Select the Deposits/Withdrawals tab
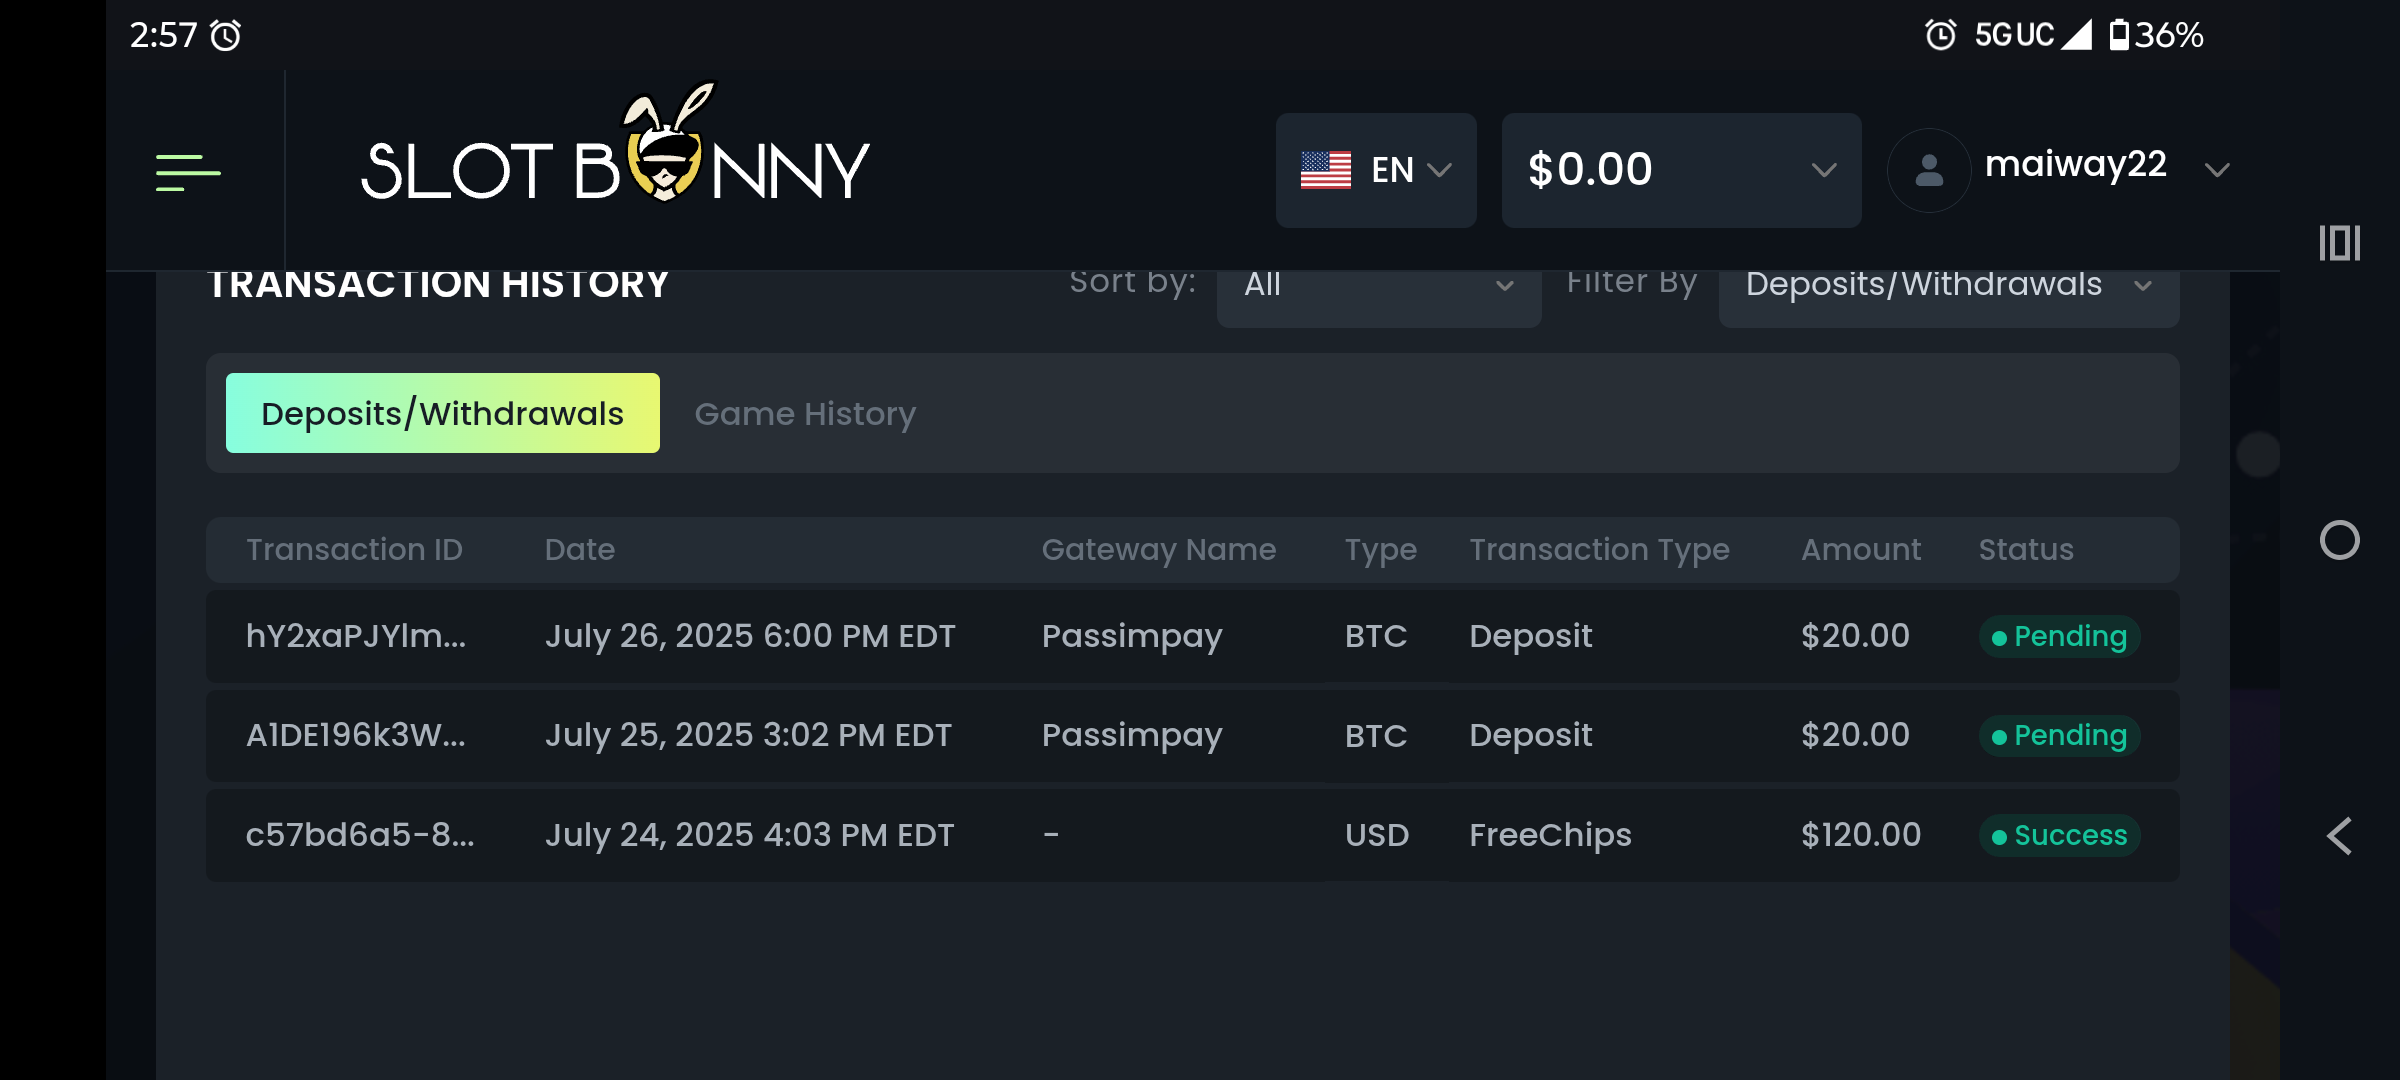This screenshot has height=1080, width=2400. (x=442, y=413)
